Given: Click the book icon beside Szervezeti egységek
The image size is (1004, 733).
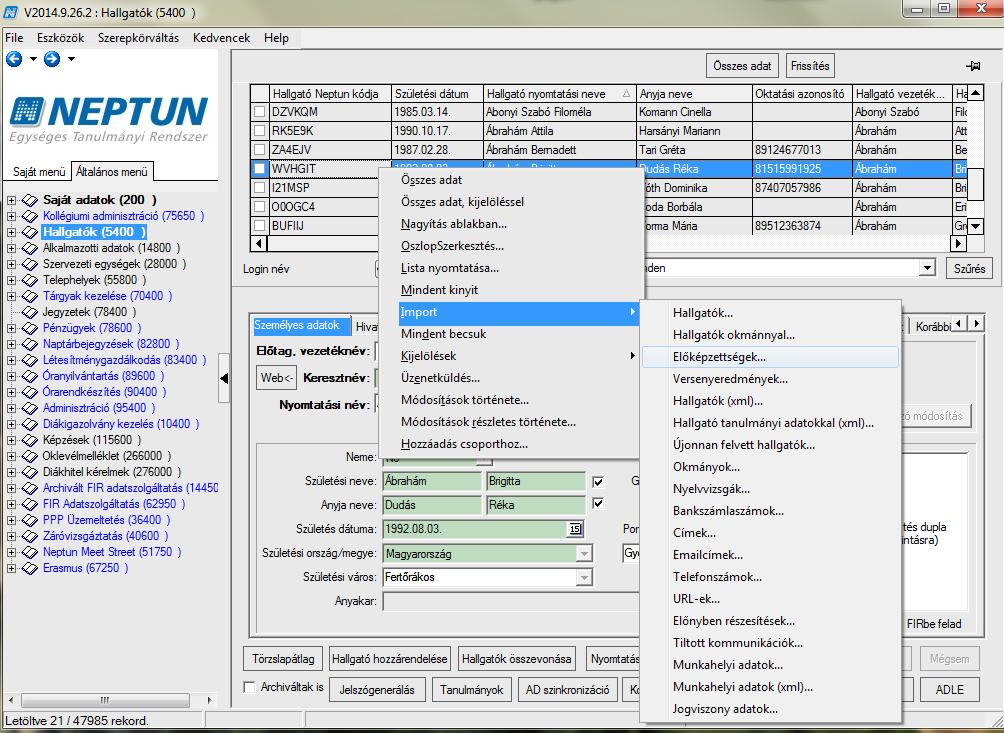Looking at the screenshot, I should tap(30, 264).
